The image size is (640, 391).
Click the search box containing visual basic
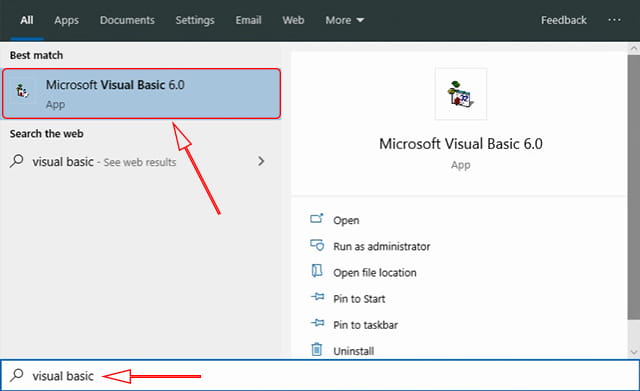point(320,375)
